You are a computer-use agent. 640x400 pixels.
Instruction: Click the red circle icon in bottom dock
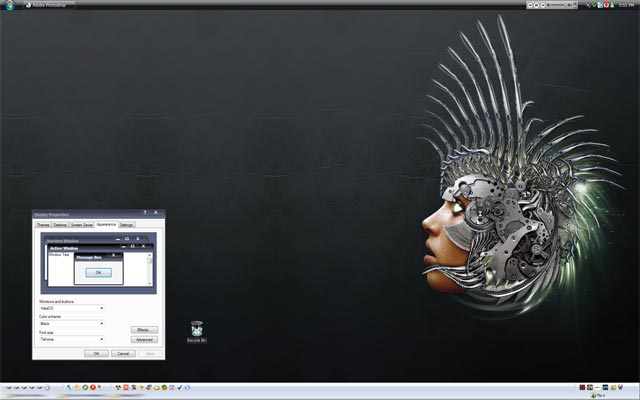click(93, 387)
